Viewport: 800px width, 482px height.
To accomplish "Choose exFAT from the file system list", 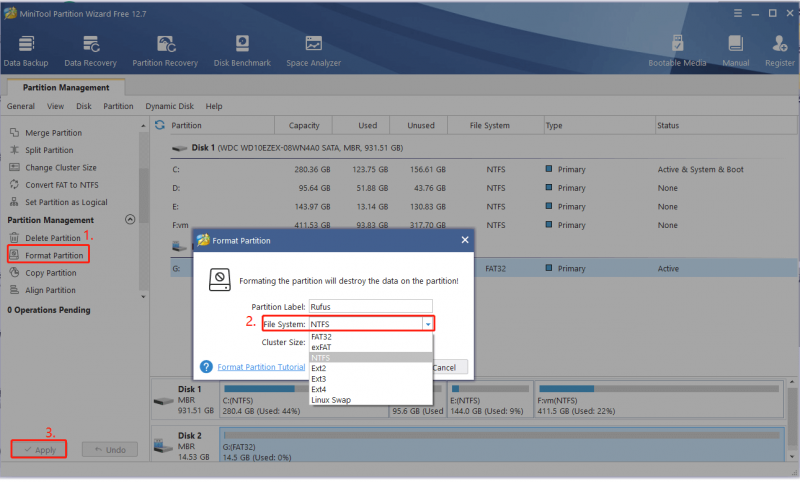I will pos(371,347).
